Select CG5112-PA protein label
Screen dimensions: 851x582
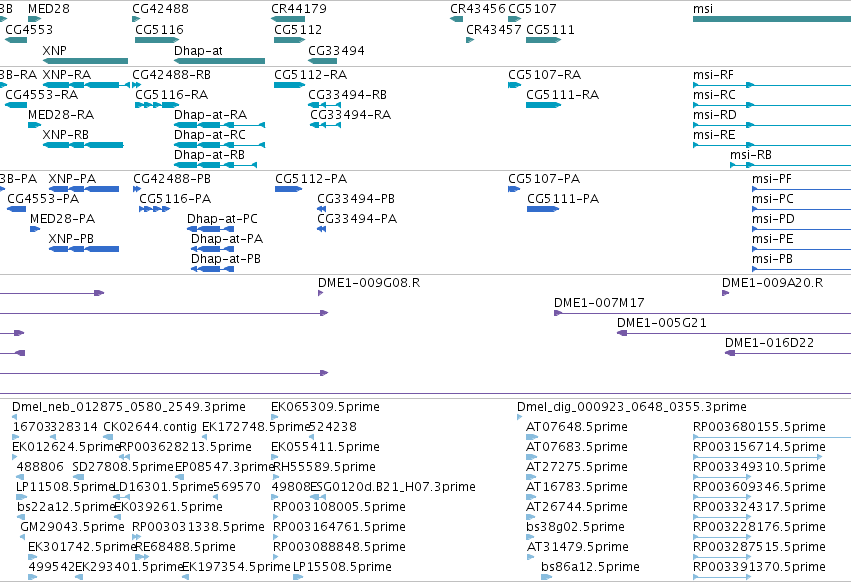click(311, 179)
